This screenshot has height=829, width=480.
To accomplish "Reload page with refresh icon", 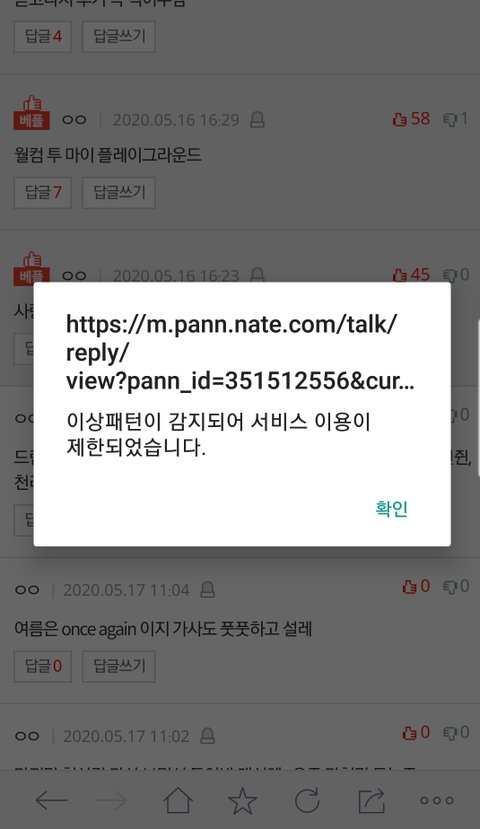I will [x=307, y=800].
